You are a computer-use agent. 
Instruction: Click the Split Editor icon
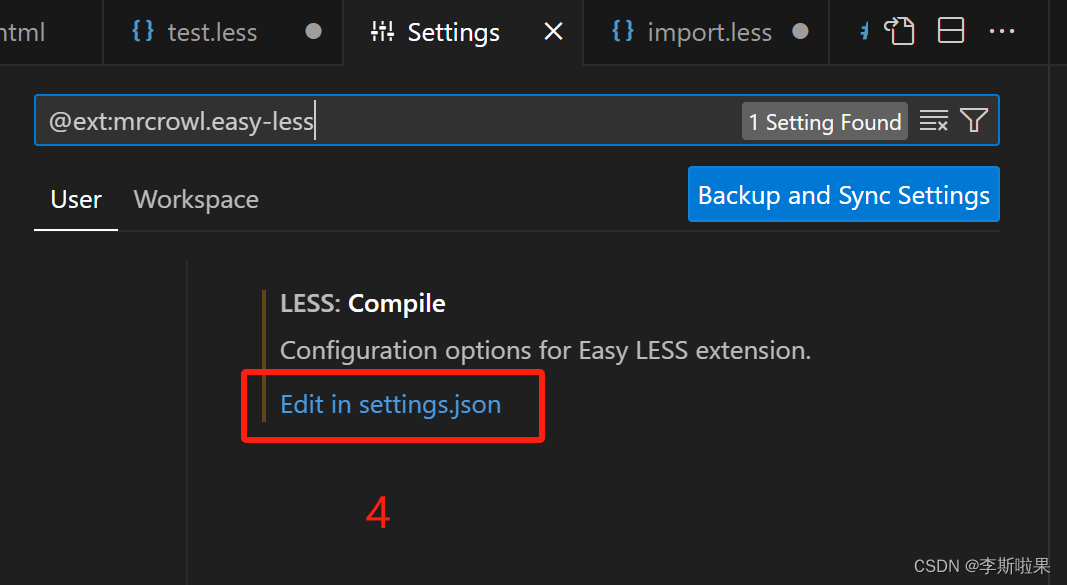(951, 31)
